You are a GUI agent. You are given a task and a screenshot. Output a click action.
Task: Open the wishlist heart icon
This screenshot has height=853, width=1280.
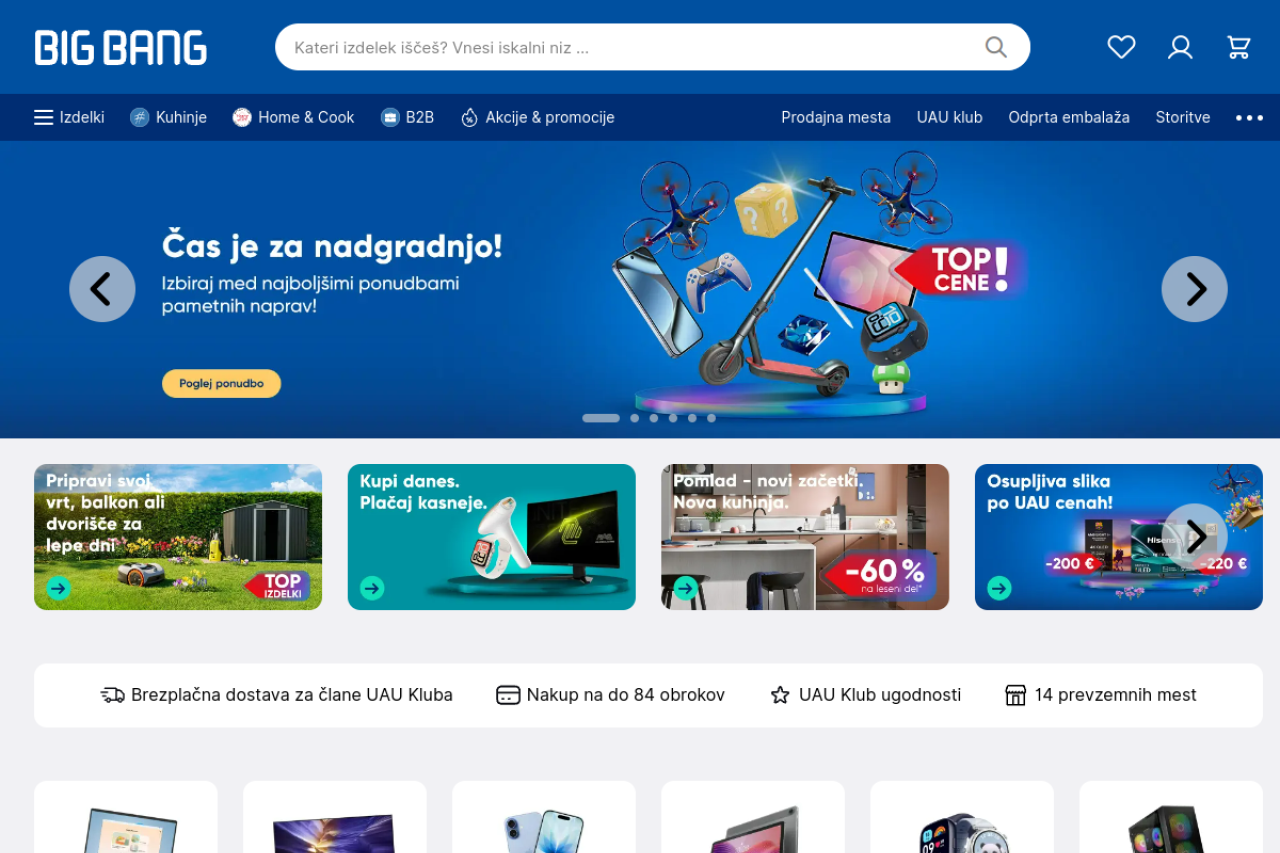click(x=1121, y=47)
